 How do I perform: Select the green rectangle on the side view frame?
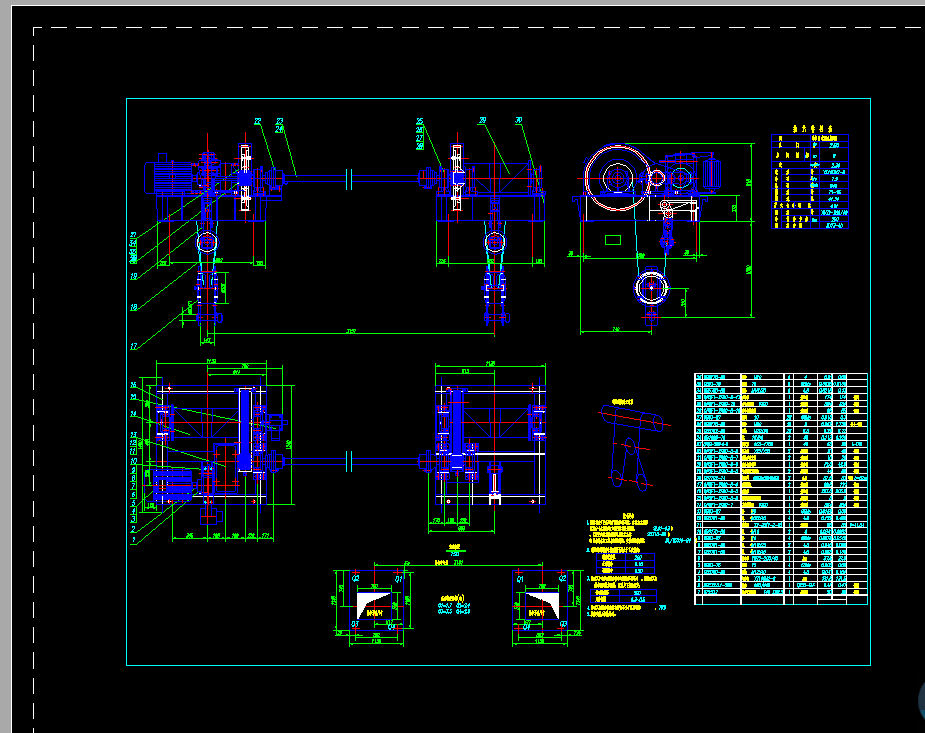click(613, 240)
